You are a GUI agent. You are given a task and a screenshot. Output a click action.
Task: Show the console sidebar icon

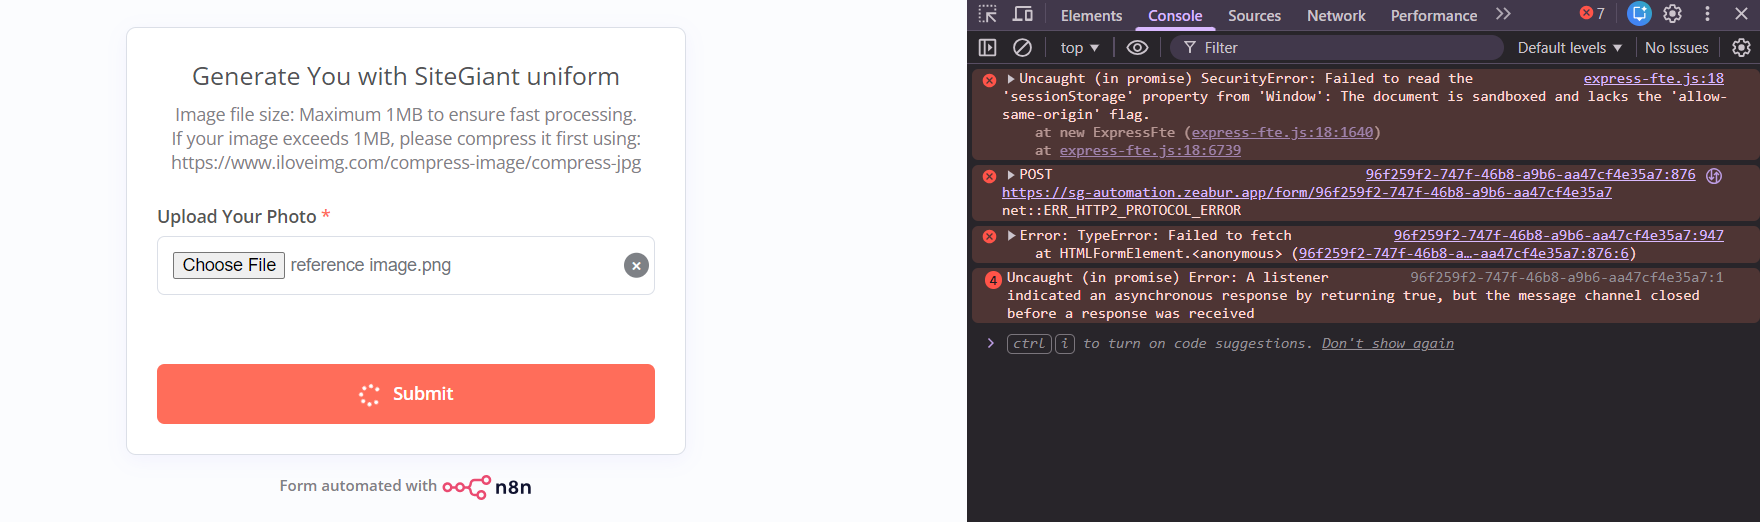tap(988, 47)
